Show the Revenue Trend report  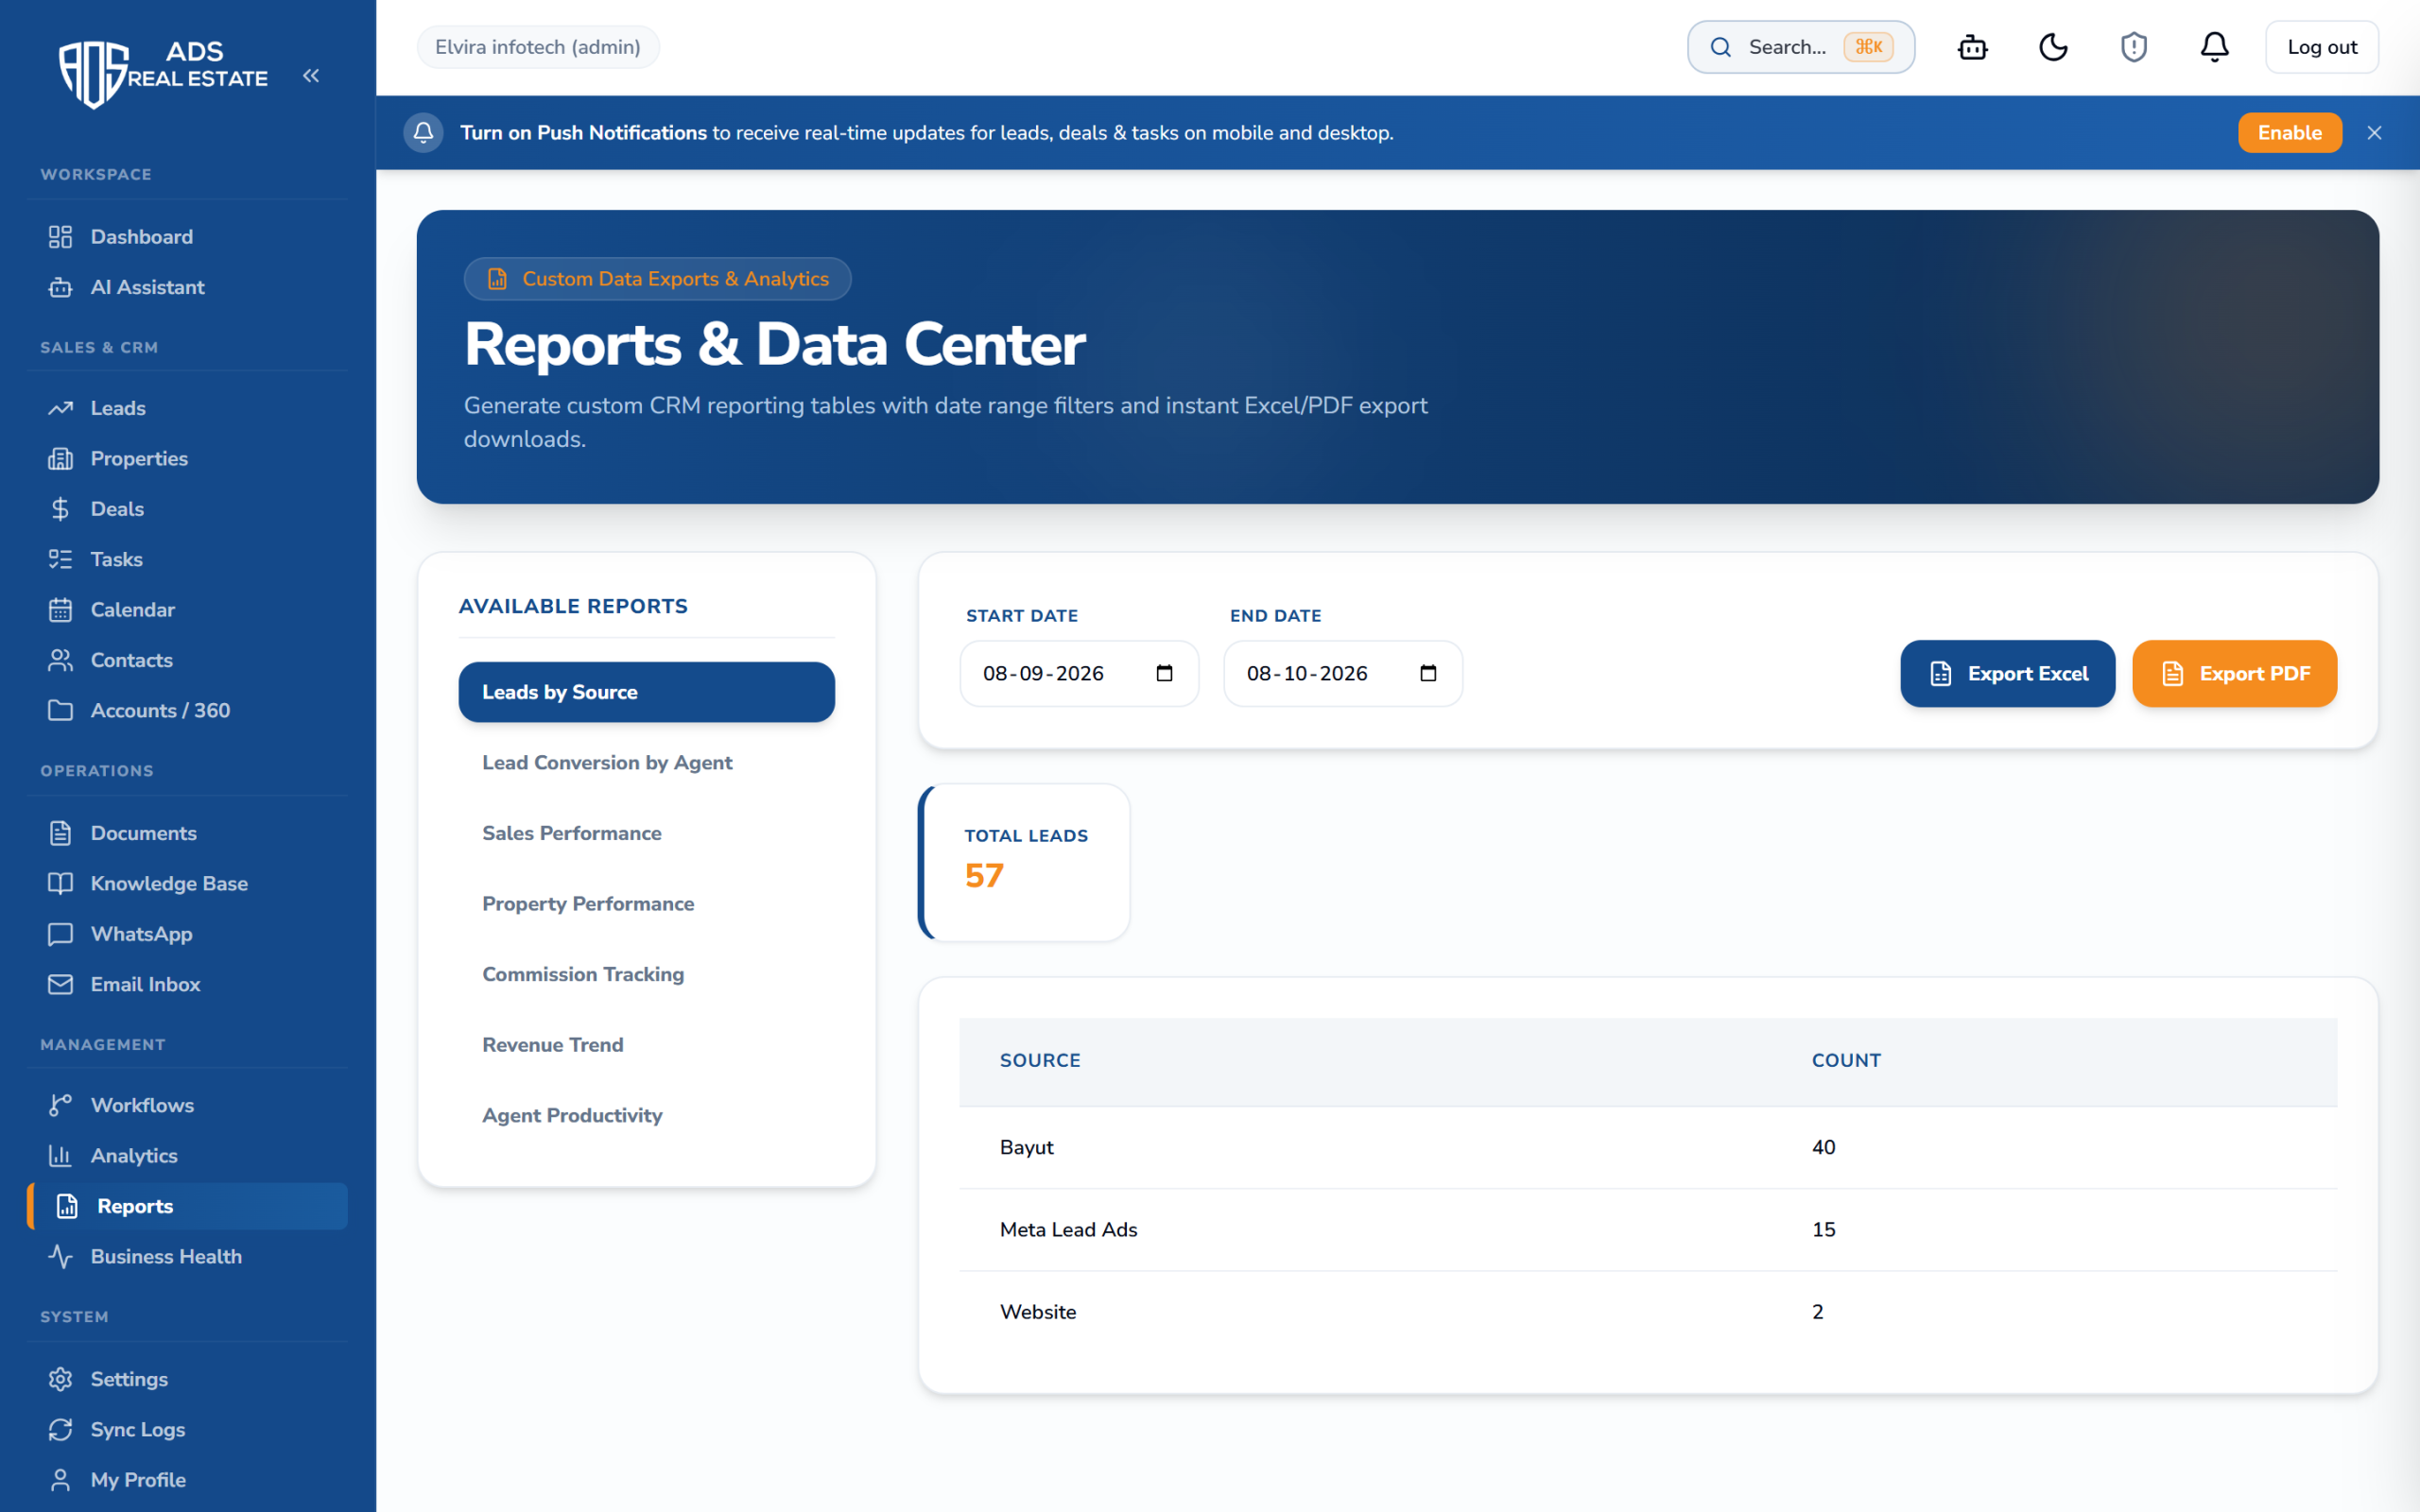click(x=646, y=1045)
